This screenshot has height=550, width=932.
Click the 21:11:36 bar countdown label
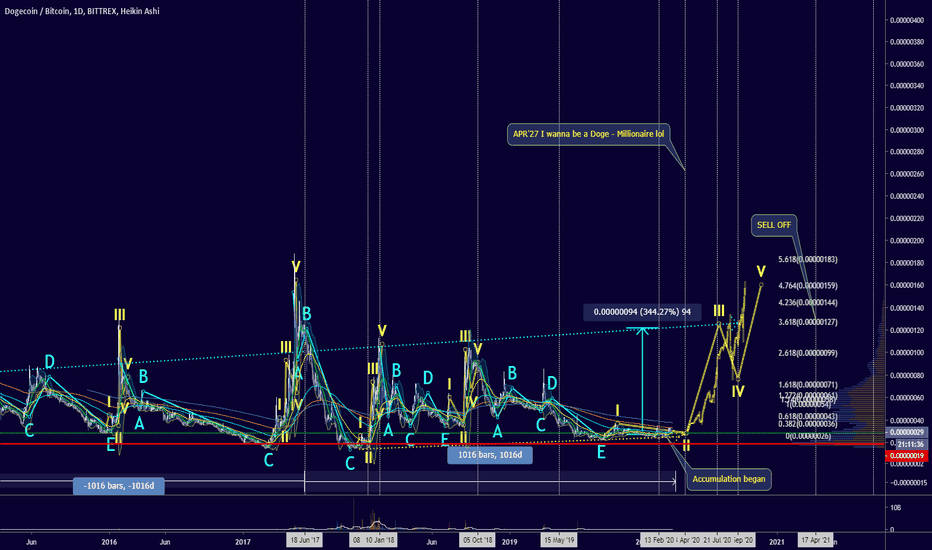coord(910,444)
